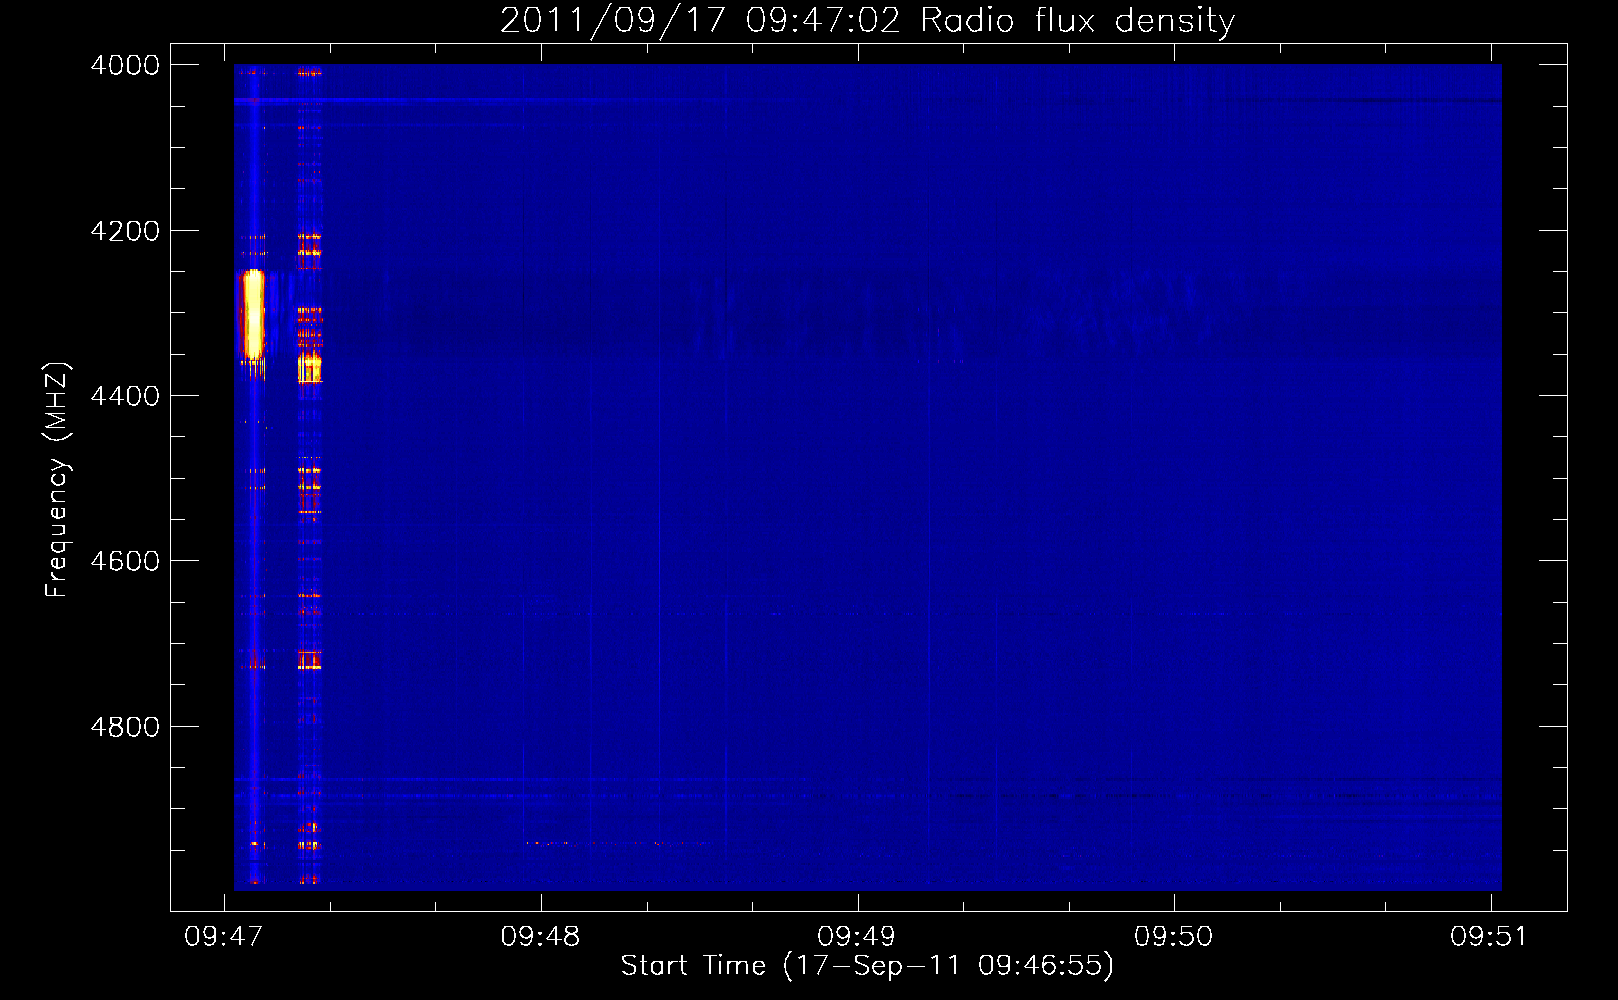
Task: Click the 09:50 time tick label
Action: point(1173,936)
